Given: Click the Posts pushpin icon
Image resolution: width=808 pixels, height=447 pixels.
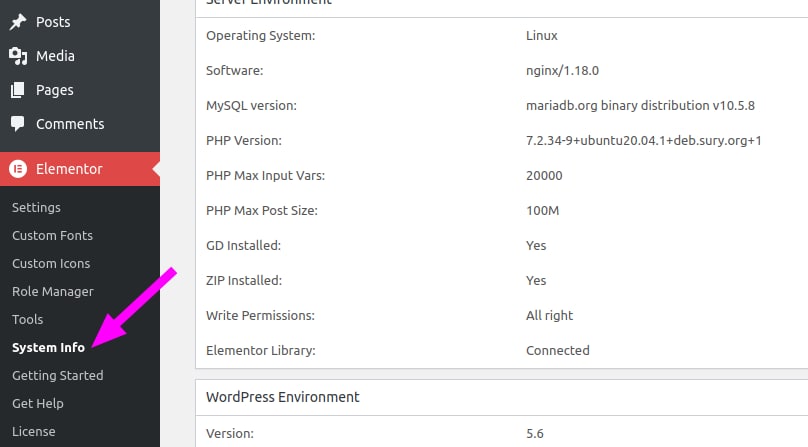Looking at the screenshot, I should [18, 22].
